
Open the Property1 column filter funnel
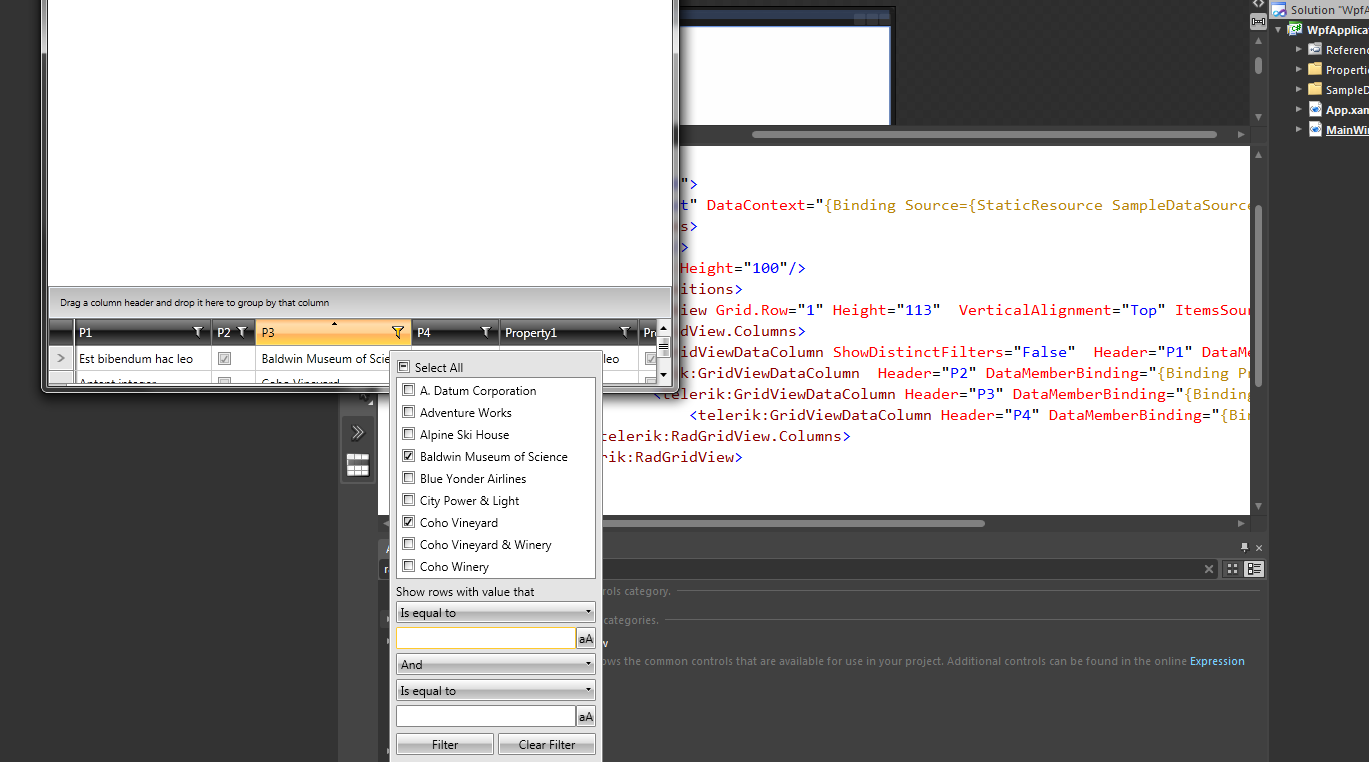pyautogui.click(x=625, y=332)
